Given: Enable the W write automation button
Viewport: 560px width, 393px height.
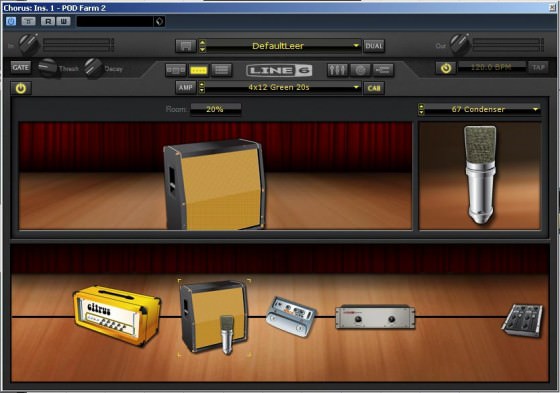Looking at the screenshot, I should (63, 21).
